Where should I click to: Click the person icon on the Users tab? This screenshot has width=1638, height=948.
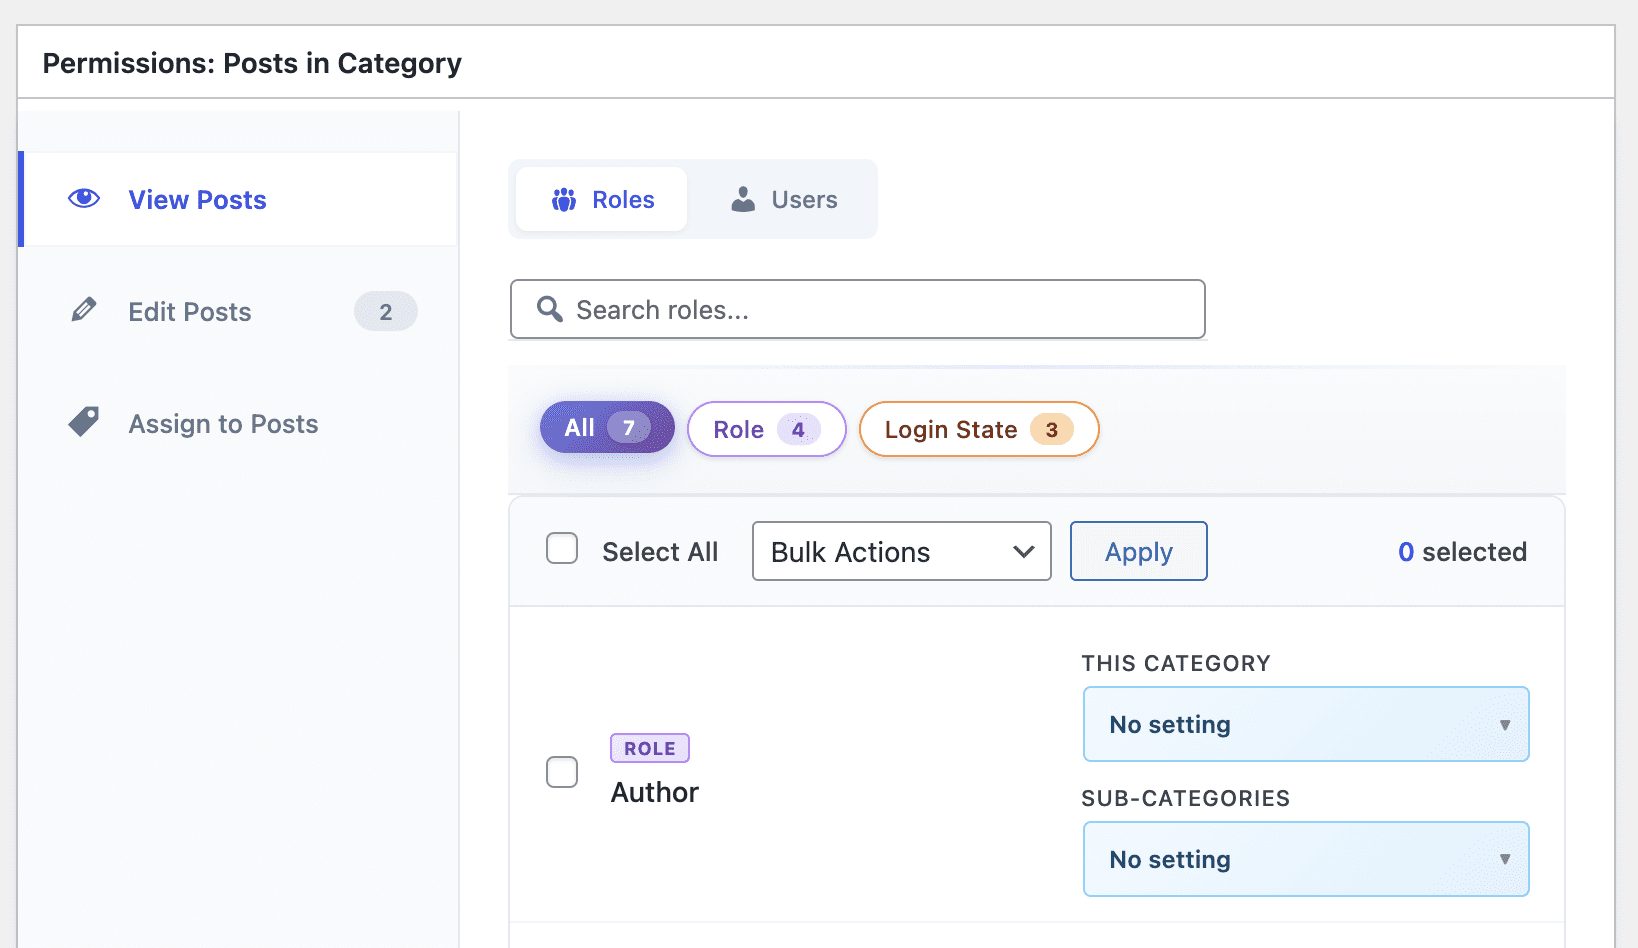[x=743, y=200]
